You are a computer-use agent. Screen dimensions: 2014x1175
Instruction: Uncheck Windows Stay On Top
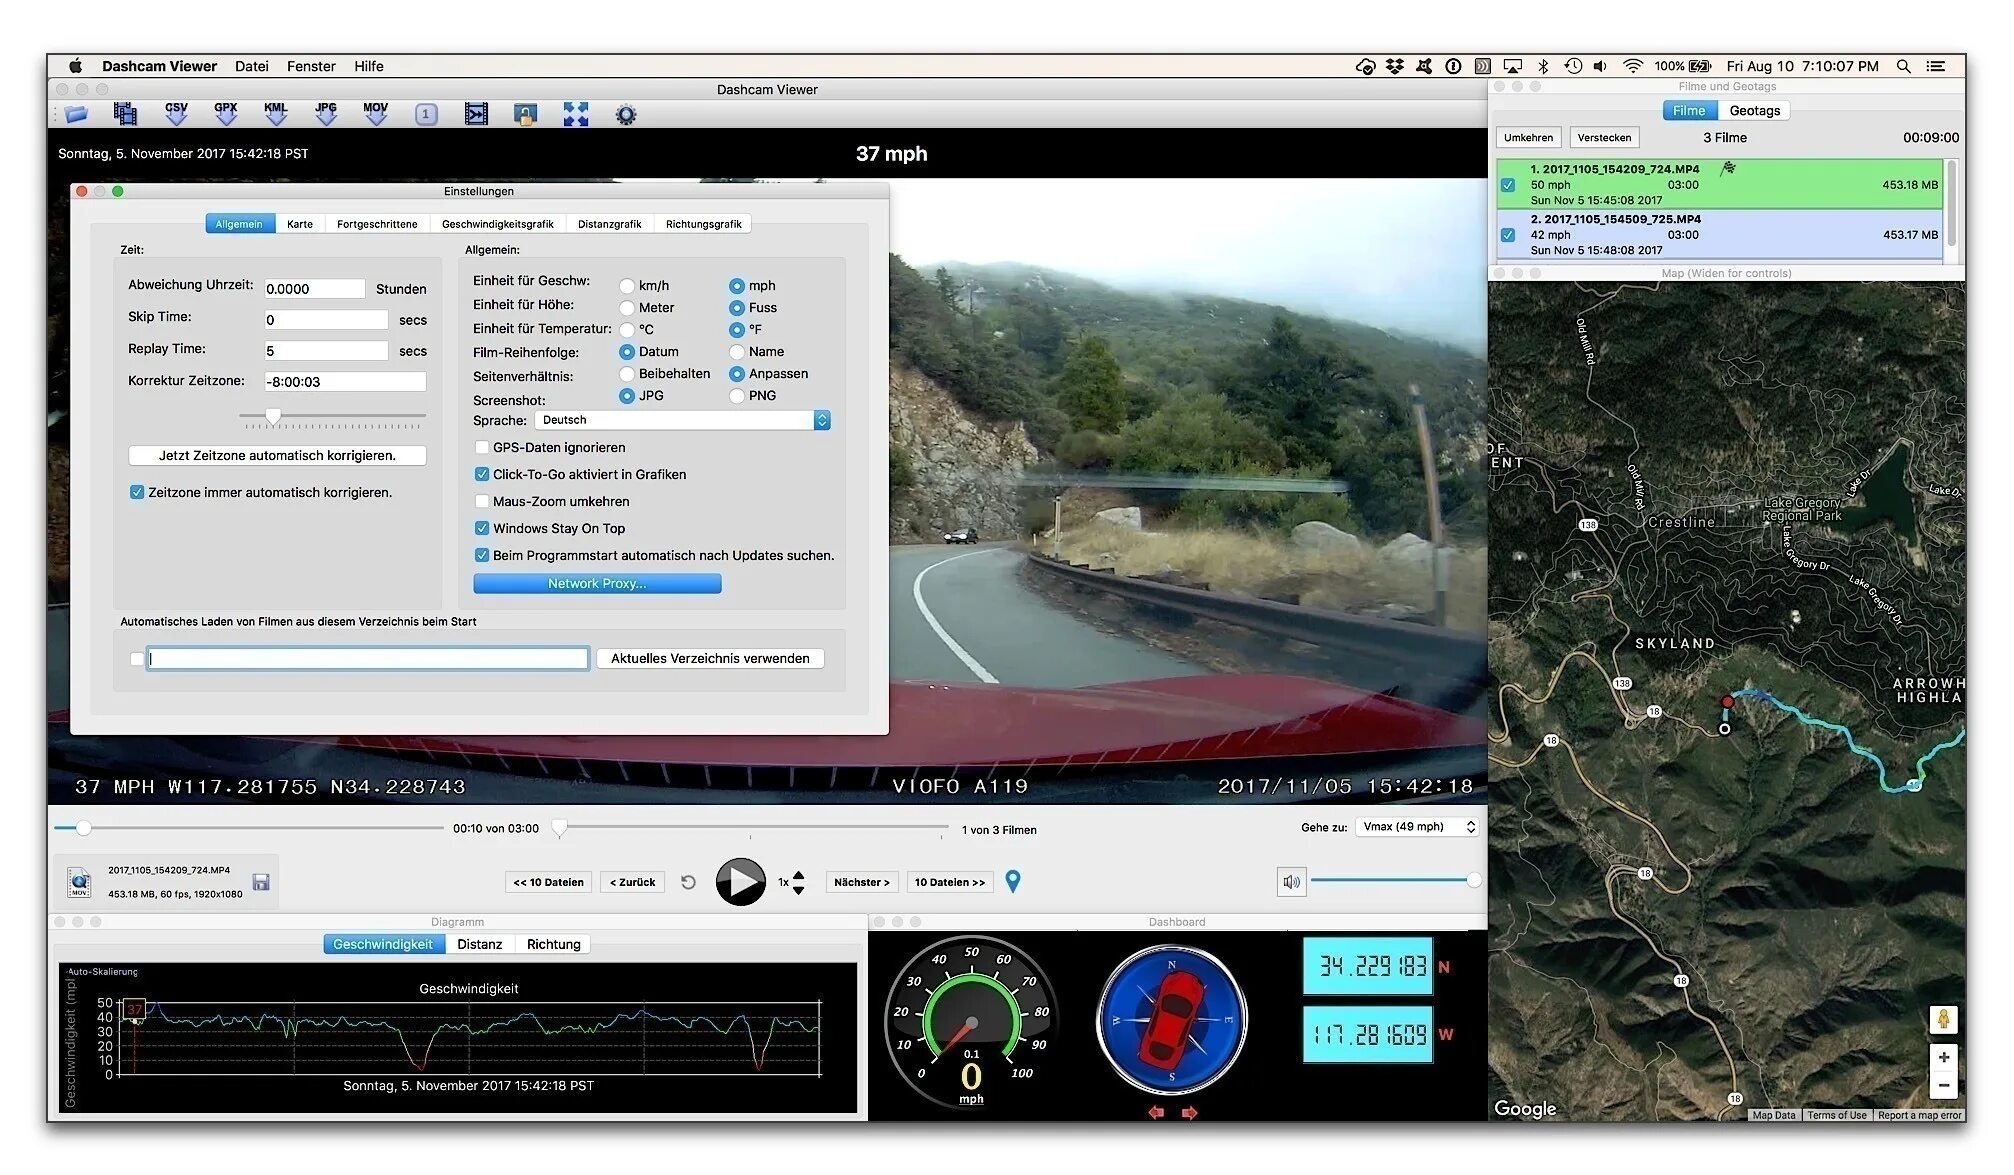coord(482,529)
